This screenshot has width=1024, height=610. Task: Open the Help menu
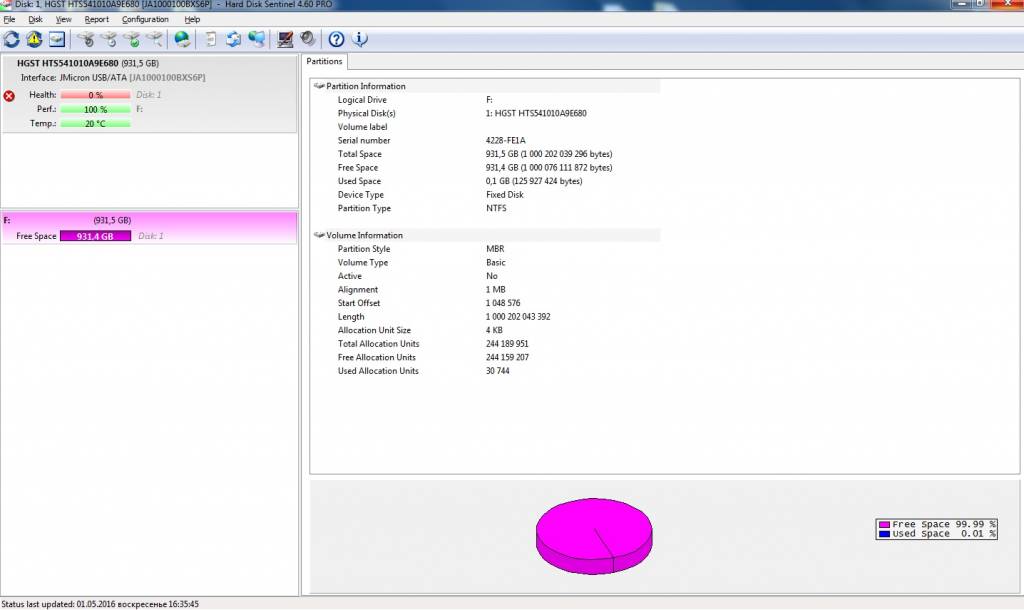(192, 20)
